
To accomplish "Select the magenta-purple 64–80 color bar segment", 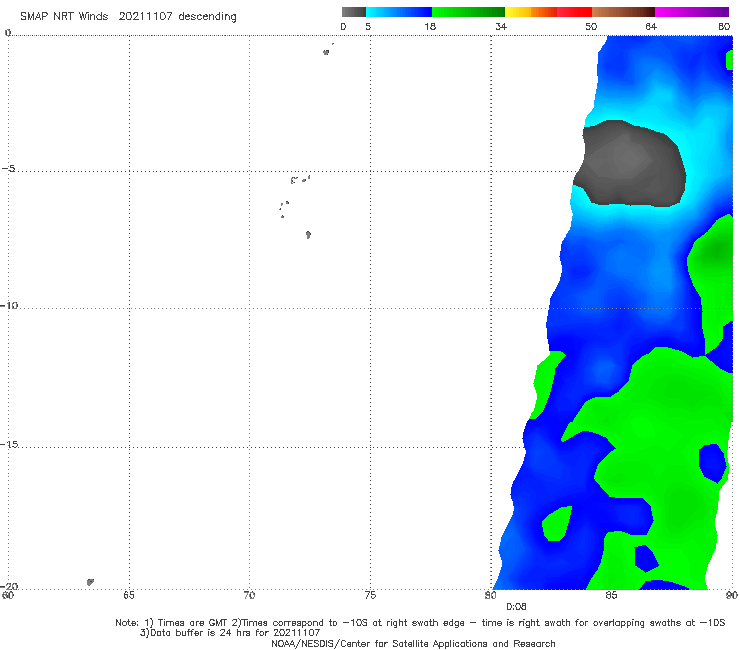I will tap(692, 12).
